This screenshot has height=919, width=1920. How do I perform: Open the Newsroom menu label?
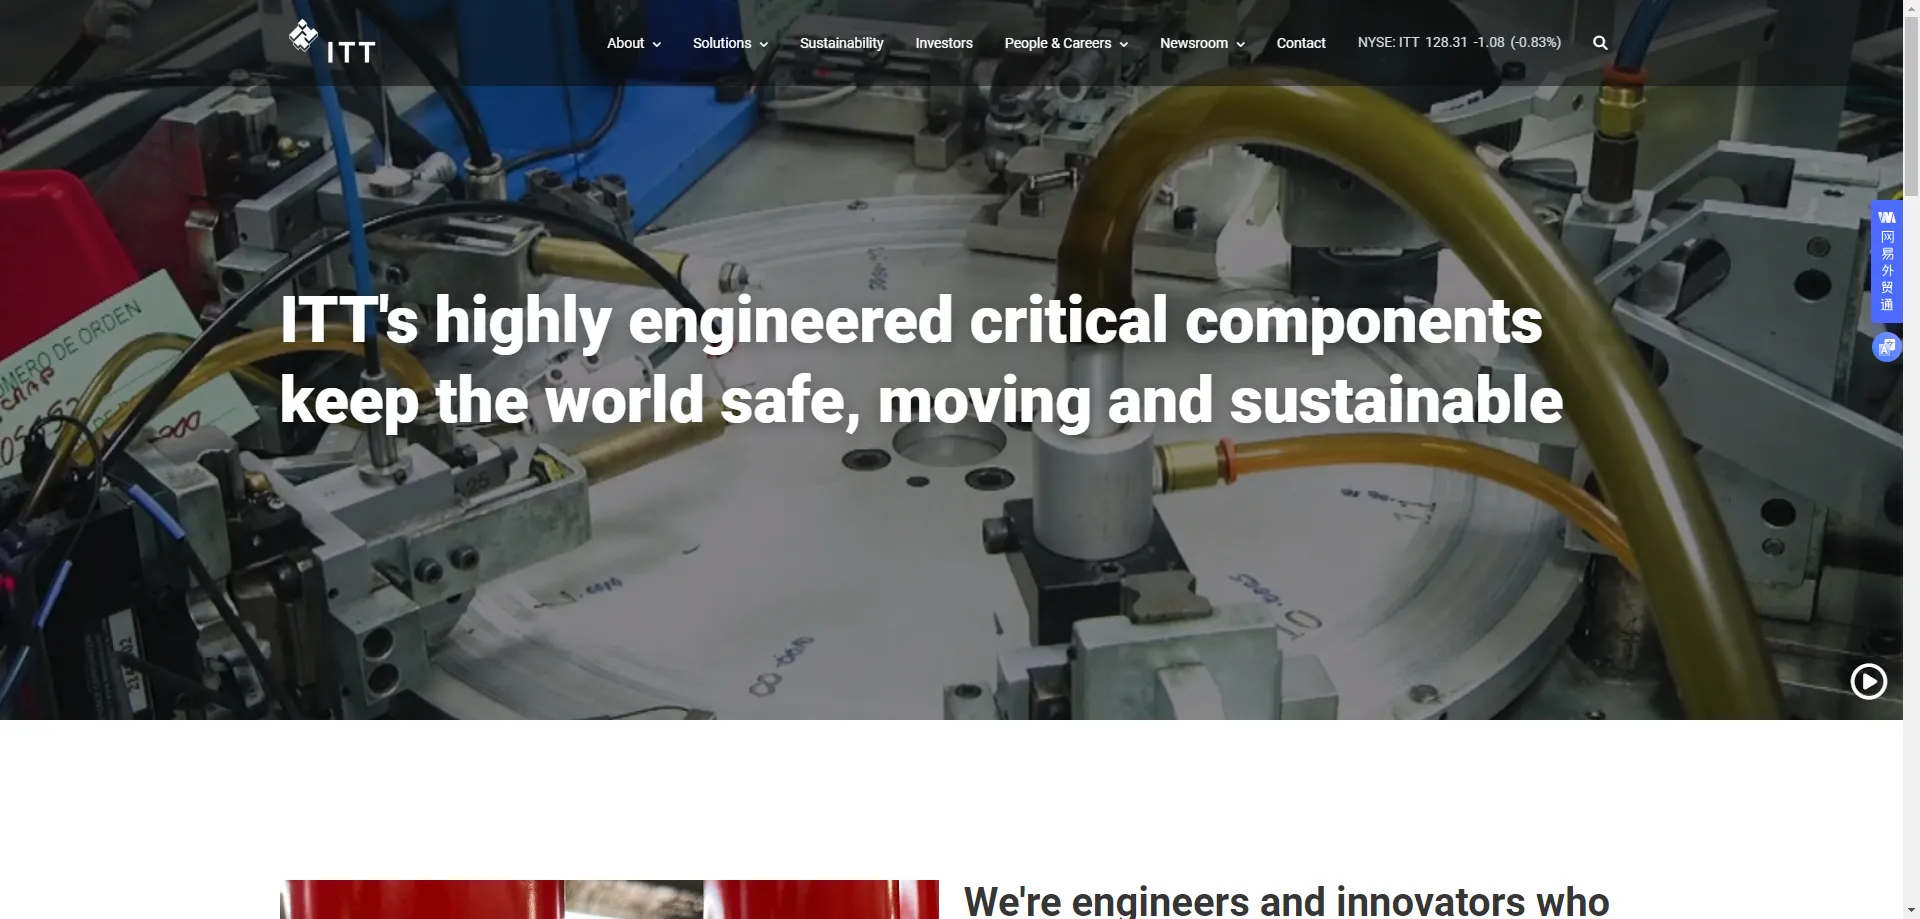click(1194, 43)
